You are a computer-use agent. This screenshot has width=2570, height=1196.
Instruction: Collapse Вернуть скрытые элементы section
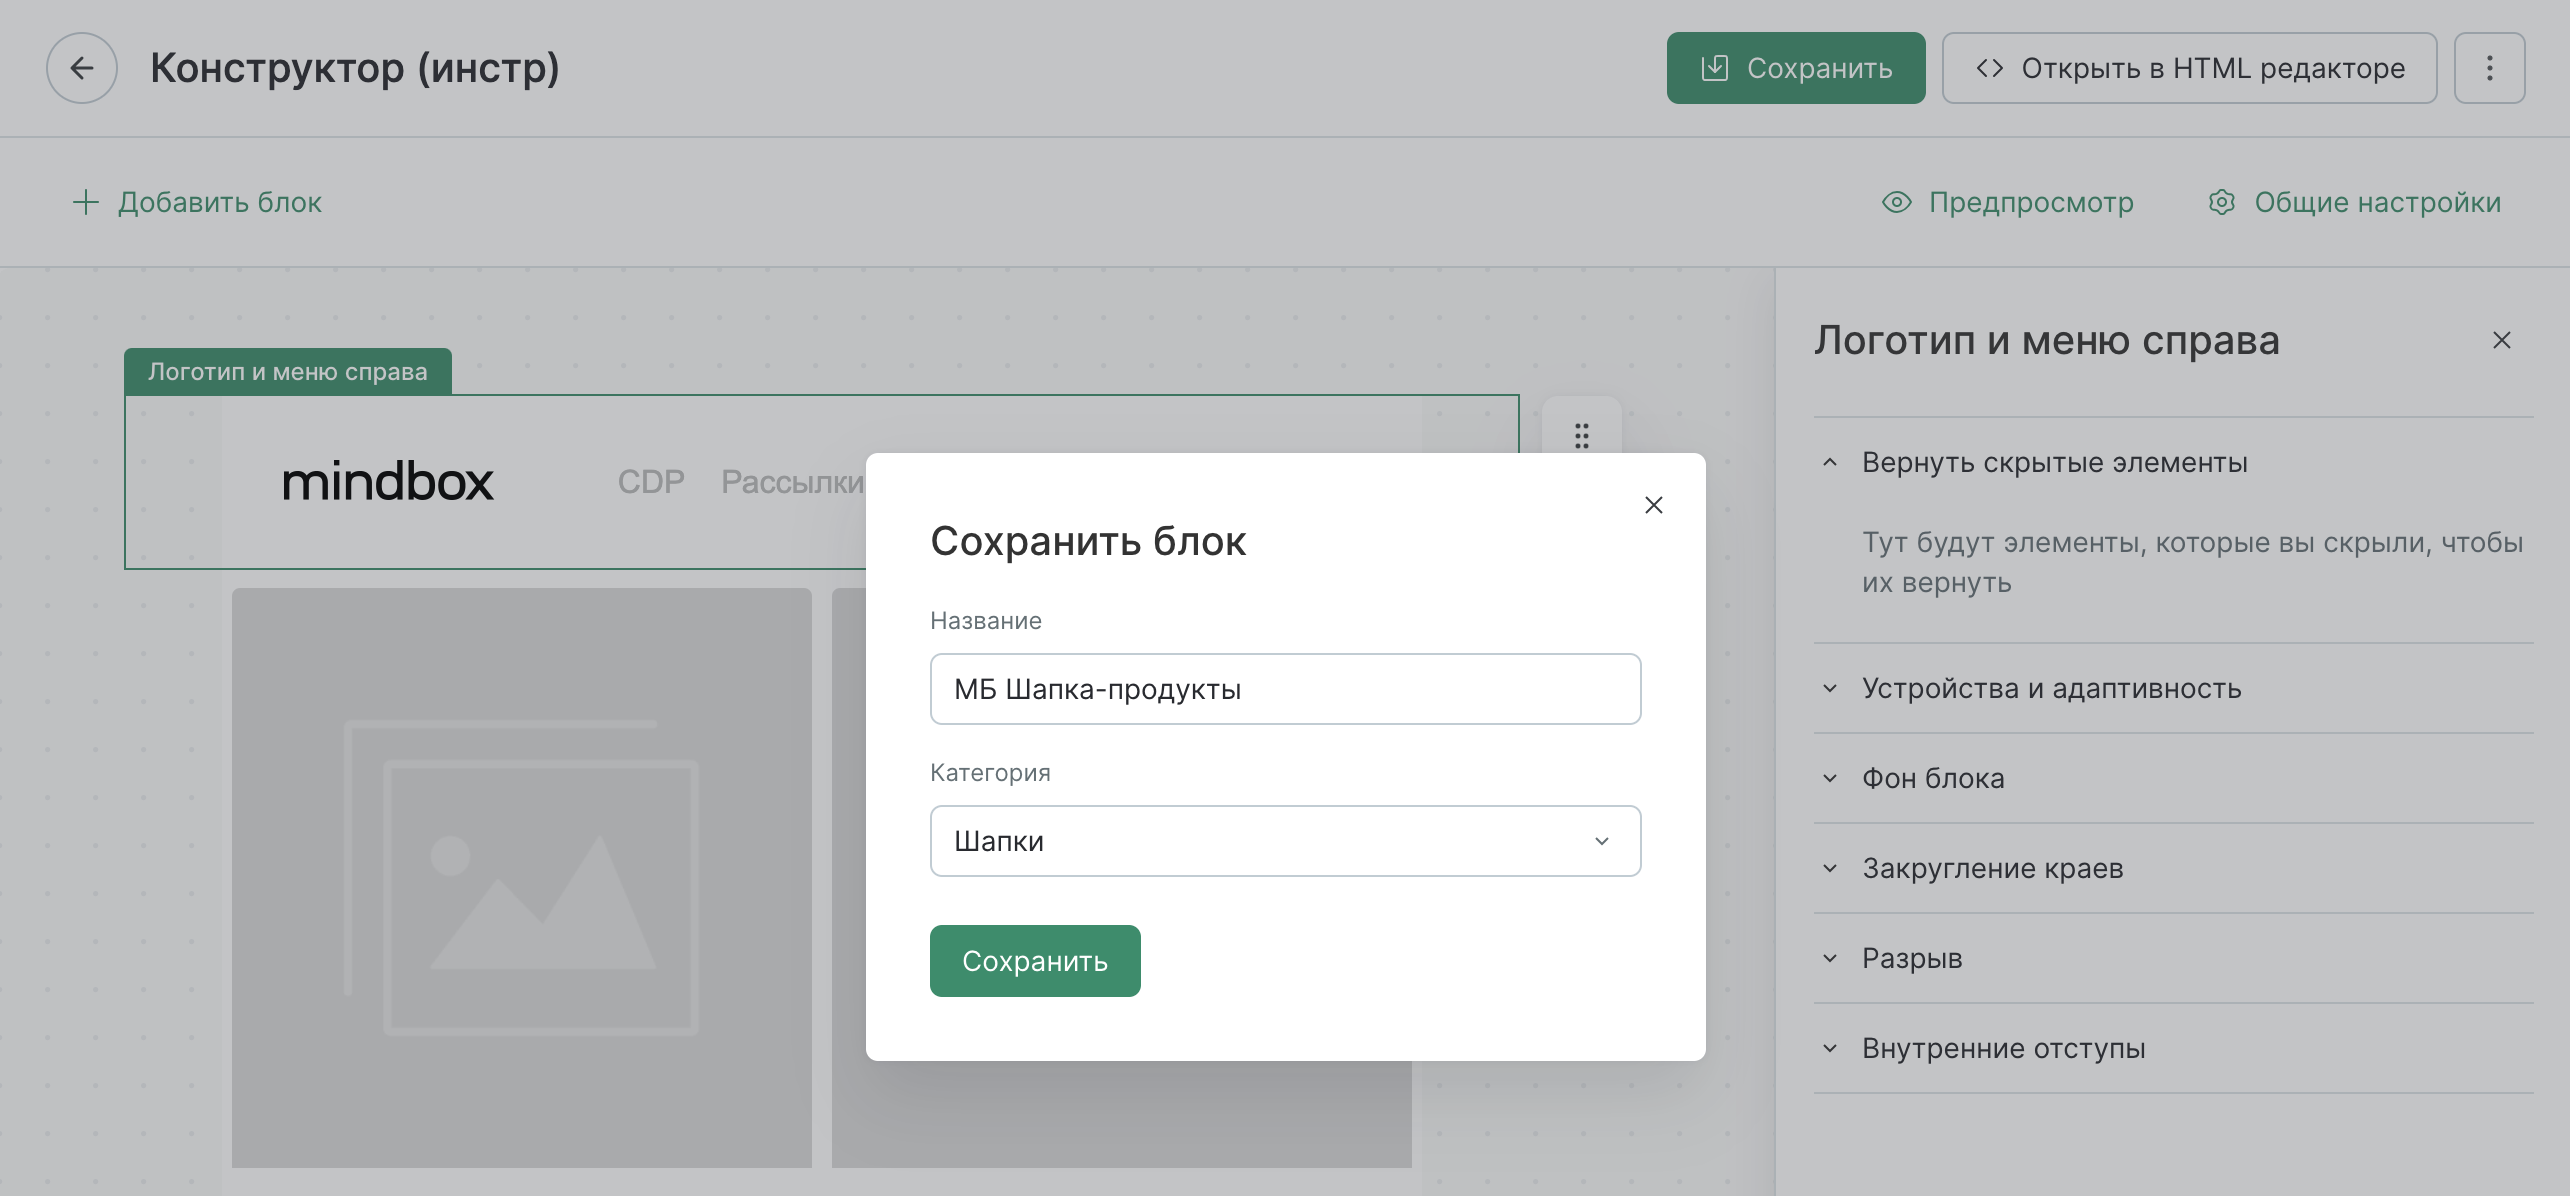(2174, 463)
